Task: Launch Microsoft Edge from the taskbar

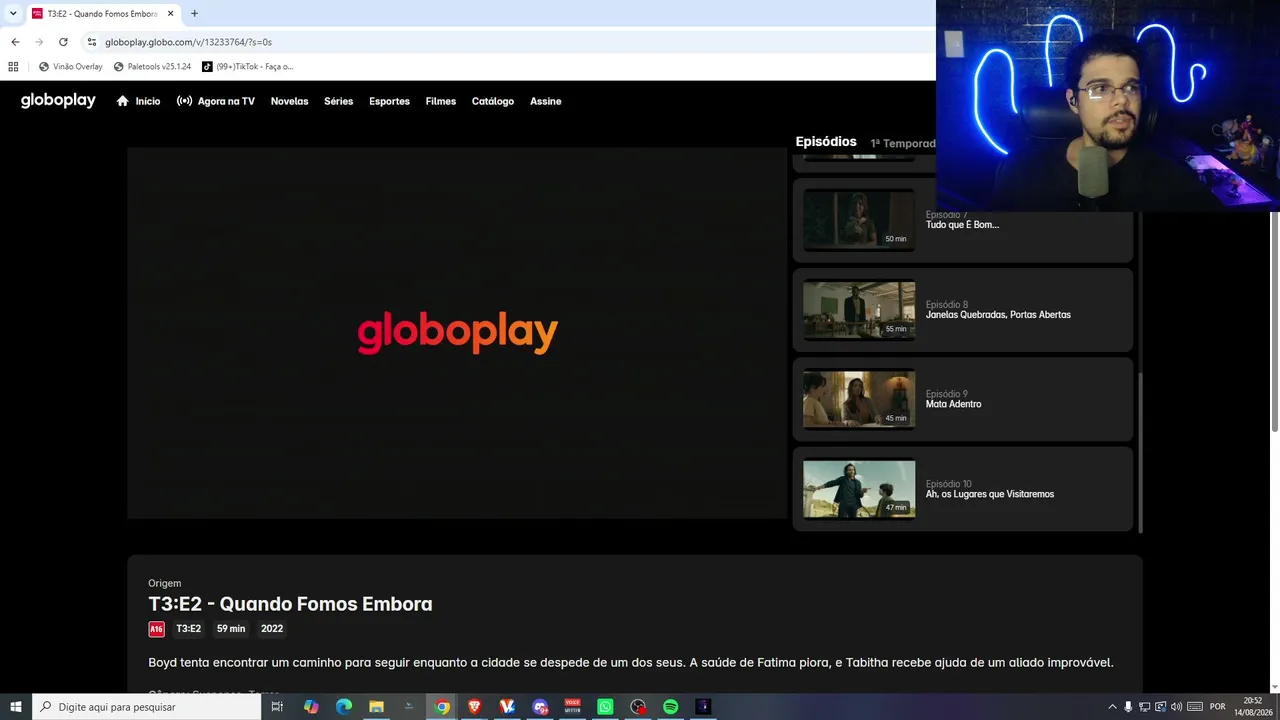Action: pyautogui.click(x=344, y=707)
